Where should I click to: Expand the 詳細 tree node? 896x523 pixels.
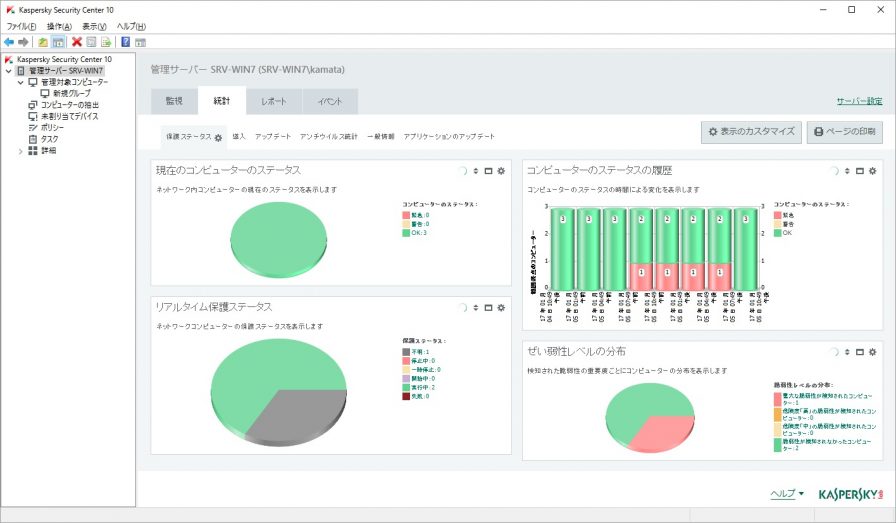point(21,151)
